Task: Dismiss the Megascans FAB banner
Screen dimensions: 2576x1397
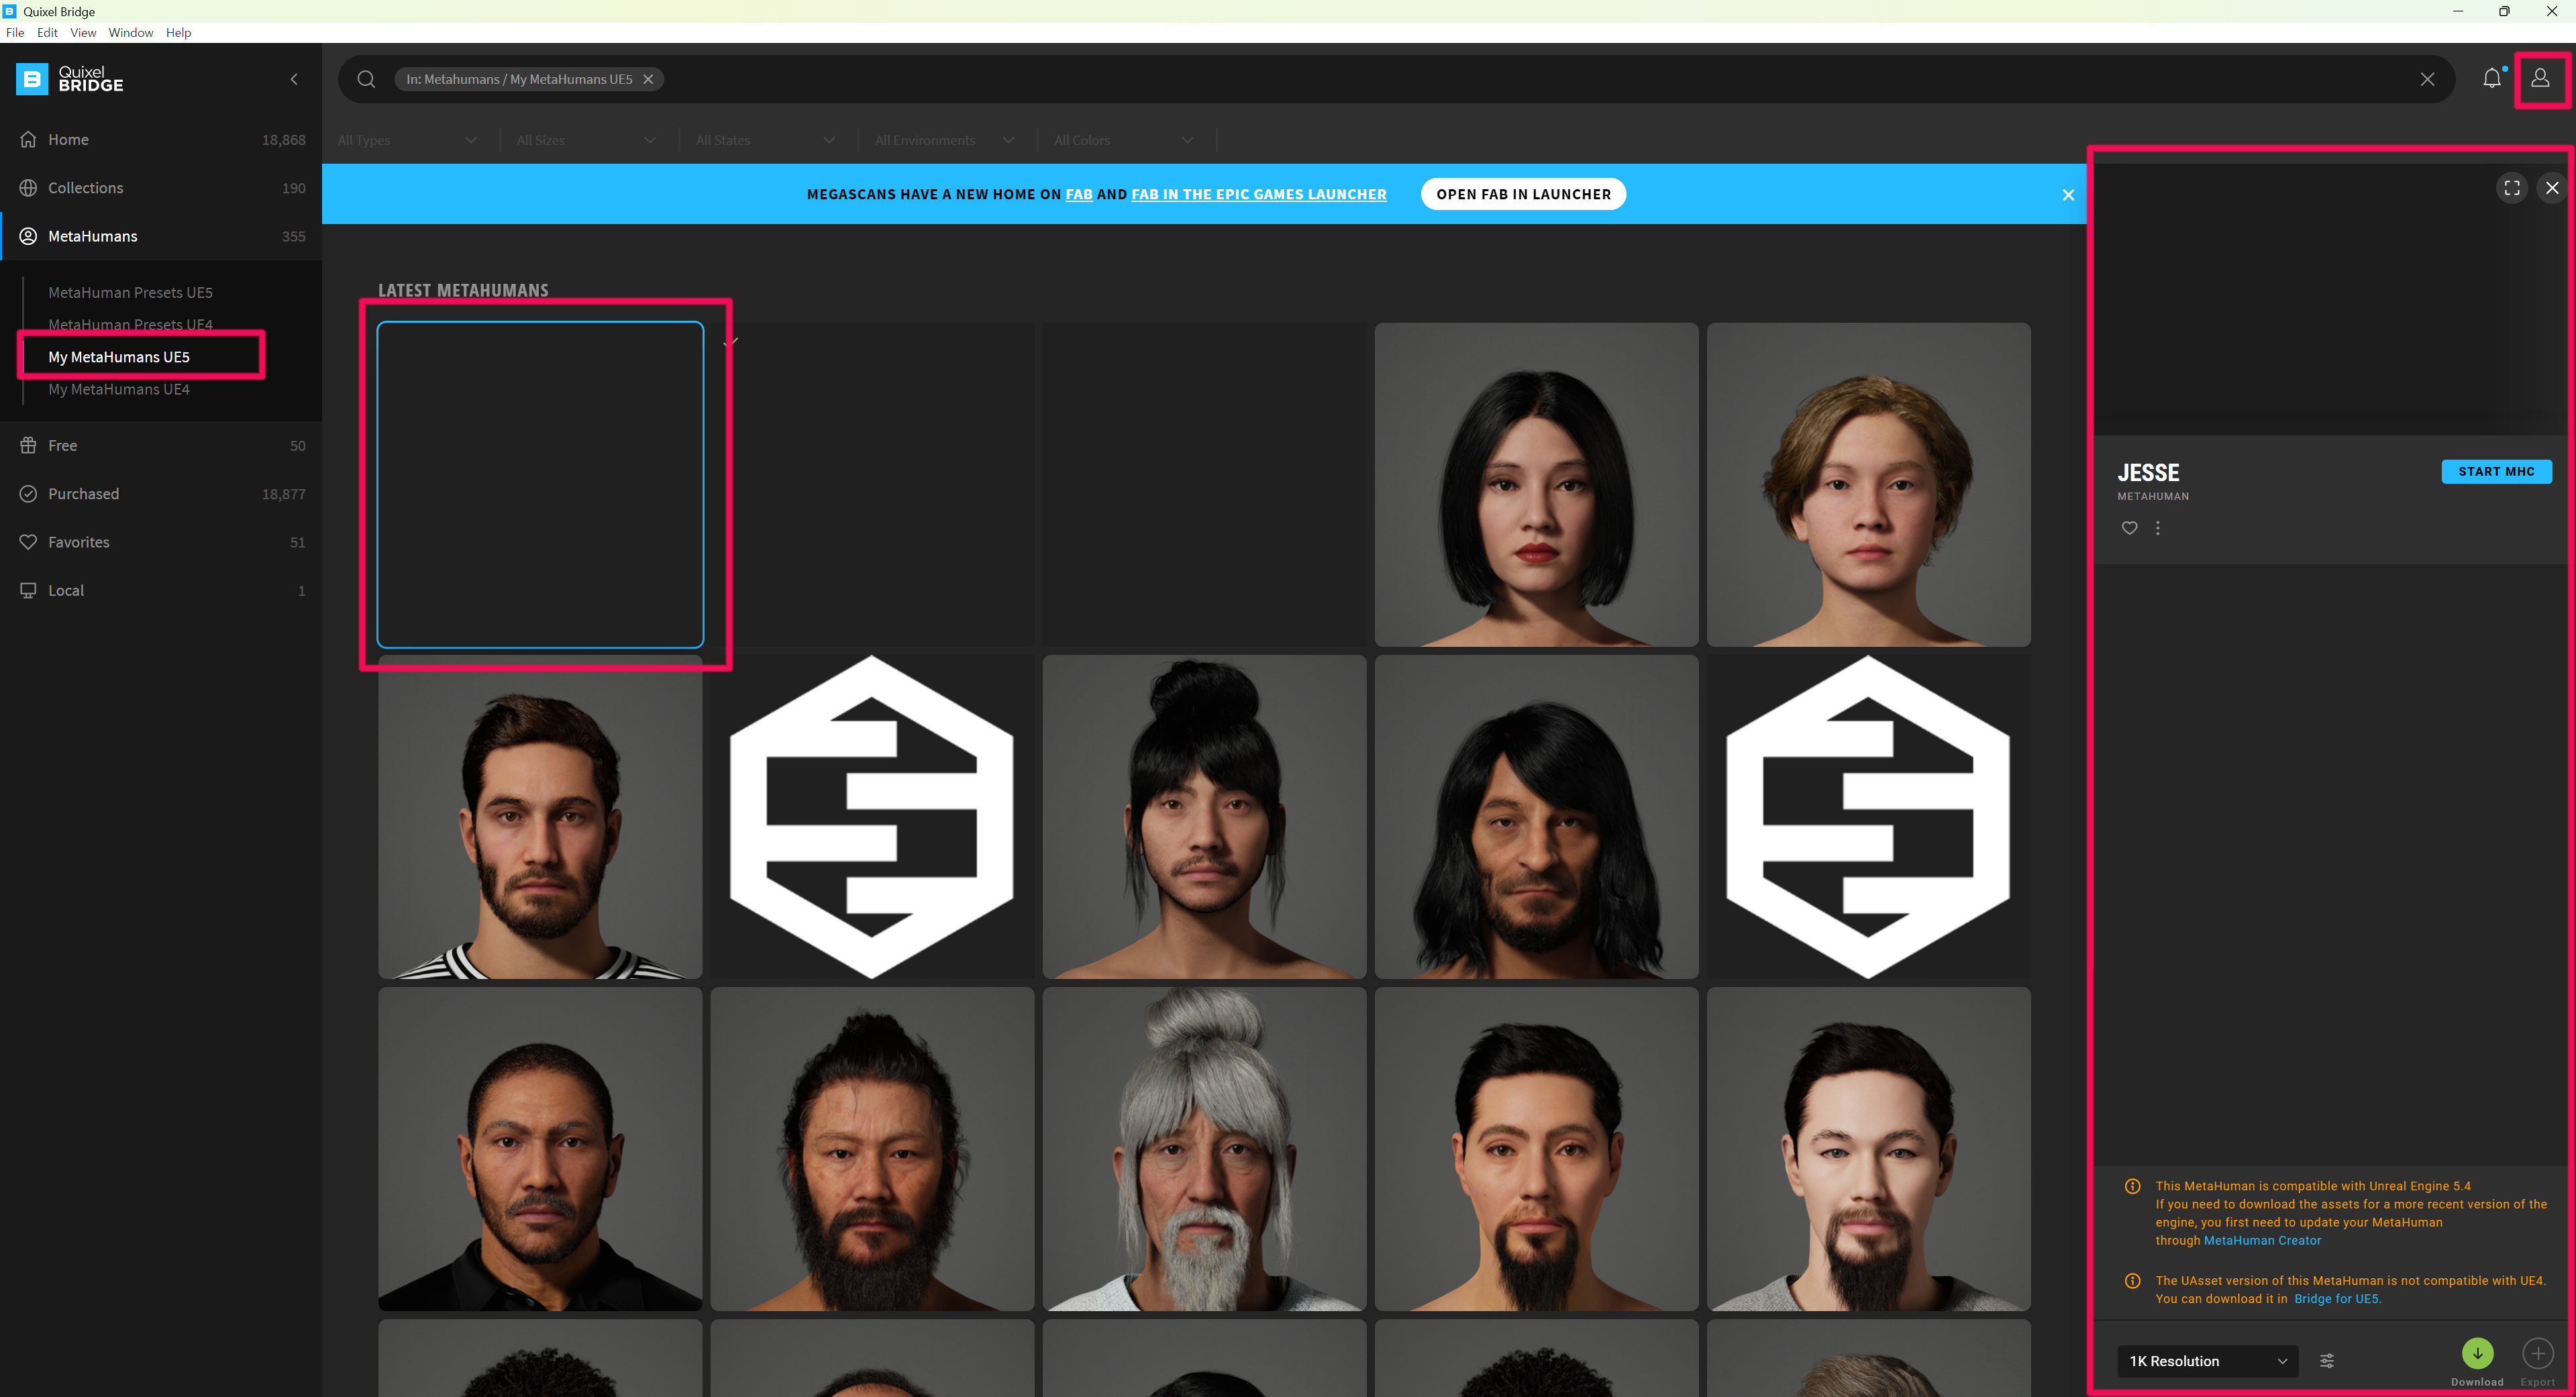Action: click(x=2068, y=195)
